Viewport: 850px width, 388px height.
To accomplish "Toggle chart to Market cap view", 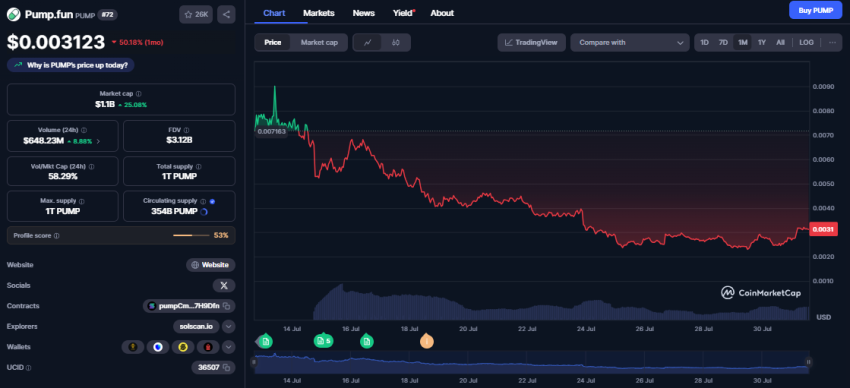I will coord(319,42).
